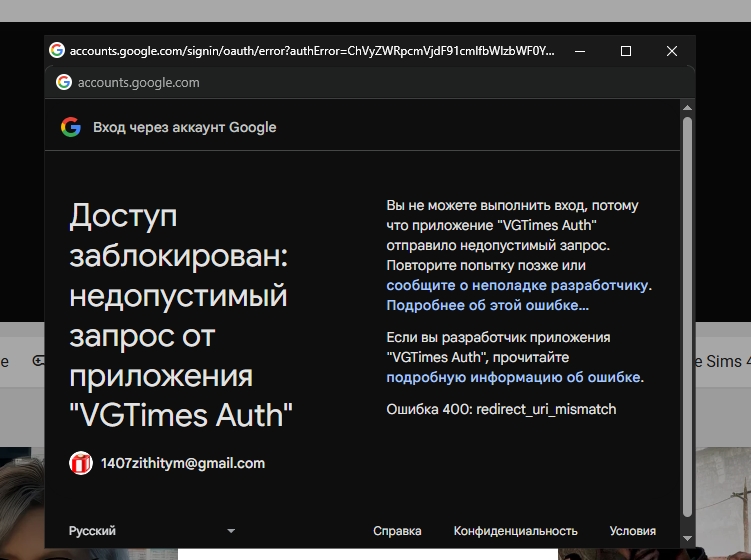Open the 'подробную информацию об ошибке' developer link
The height and width of the screenshot is (560, 751).
(x=514, y=377)
